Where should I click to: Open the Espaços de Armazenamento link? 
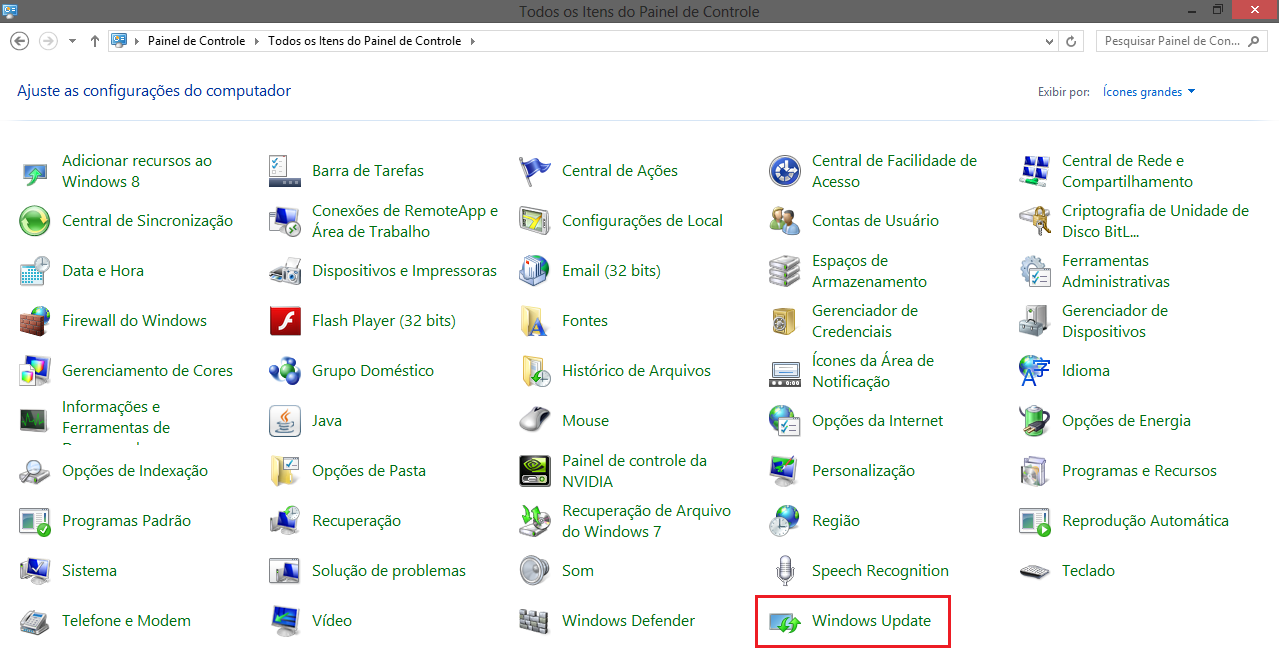[x=869, y=271]
